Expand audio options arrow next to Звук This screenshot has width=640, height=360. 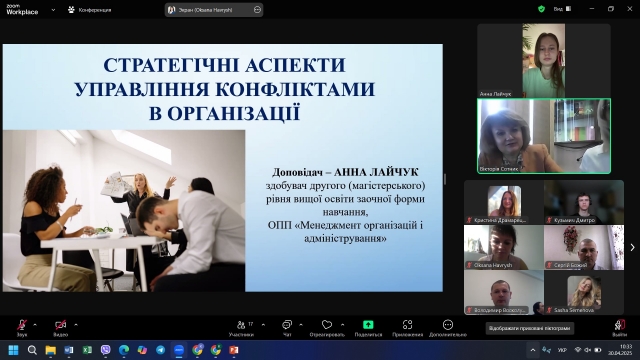tap(35, 325)
